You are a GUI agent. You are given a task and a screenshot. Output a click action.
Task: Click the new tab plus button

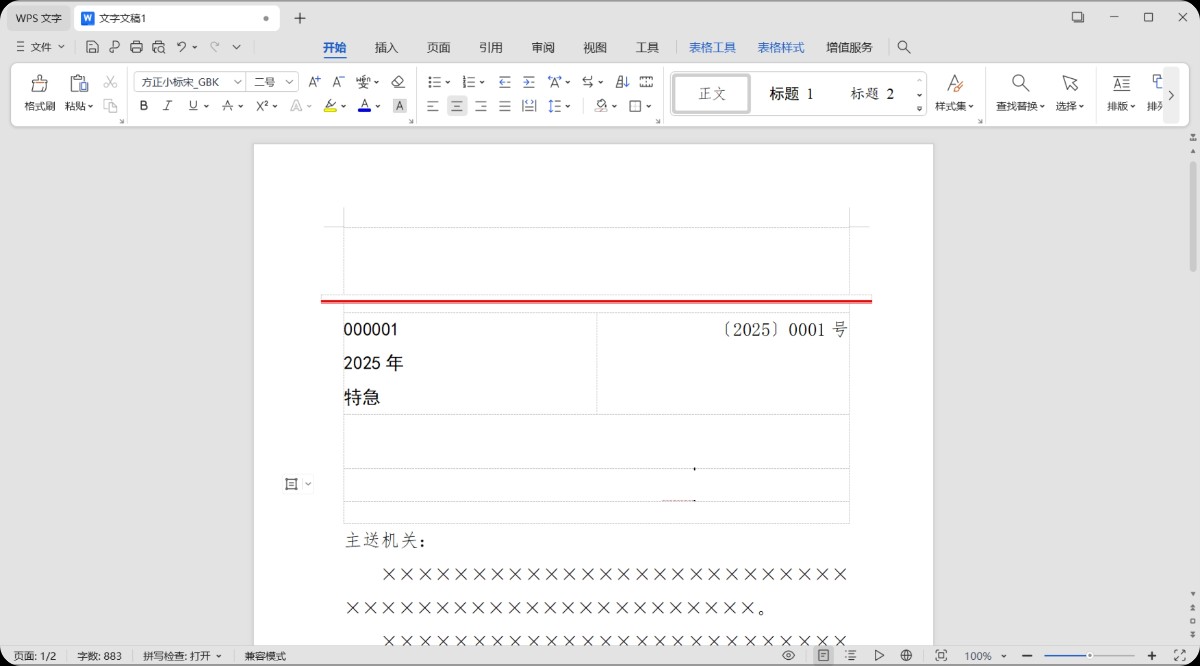pos(300,18)
